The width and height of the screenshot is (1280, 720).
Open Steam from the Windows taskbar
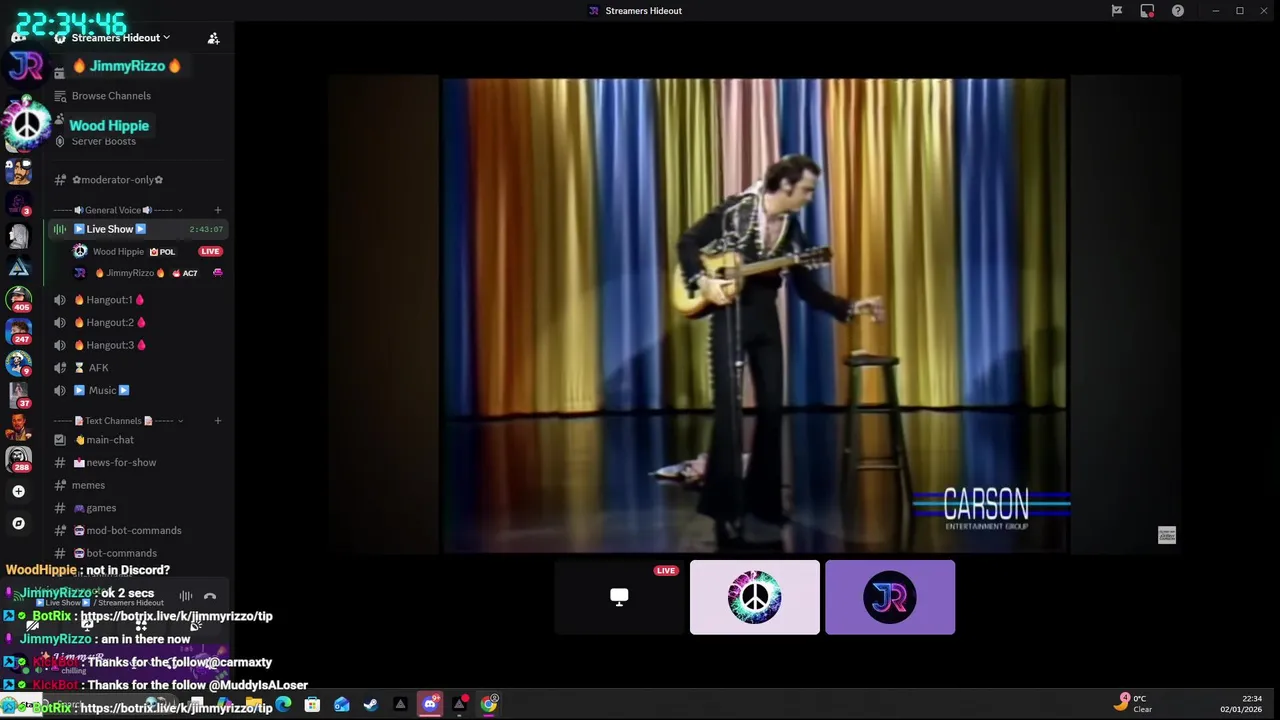371,704
